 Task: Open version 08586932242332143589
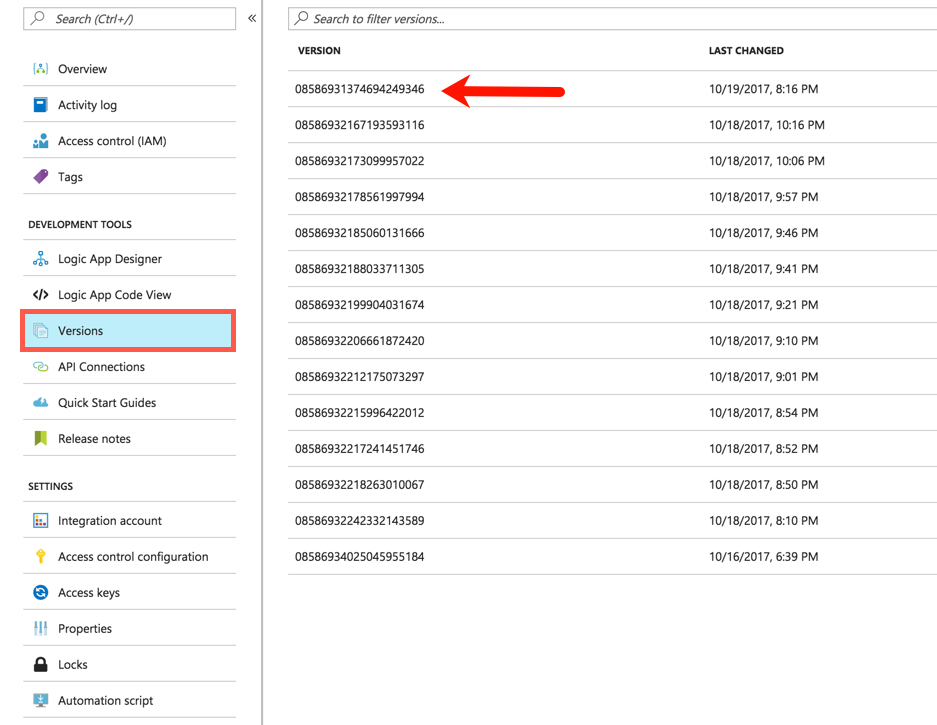click(x=359, y=521)
